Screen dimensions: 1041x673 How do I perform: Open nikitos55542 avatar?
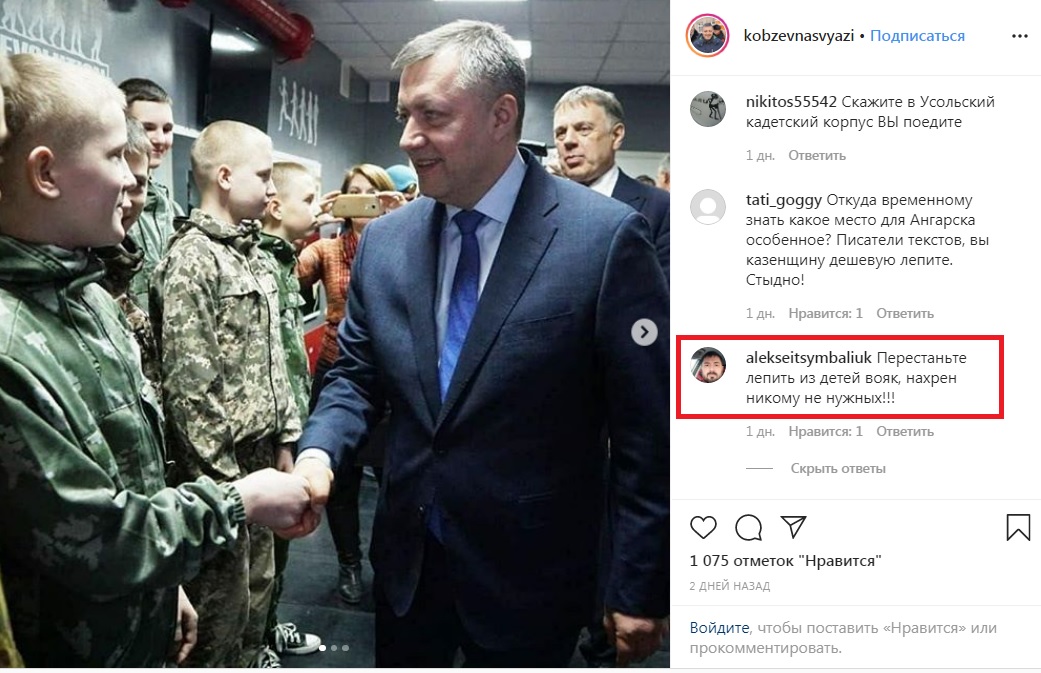point(708,109)
